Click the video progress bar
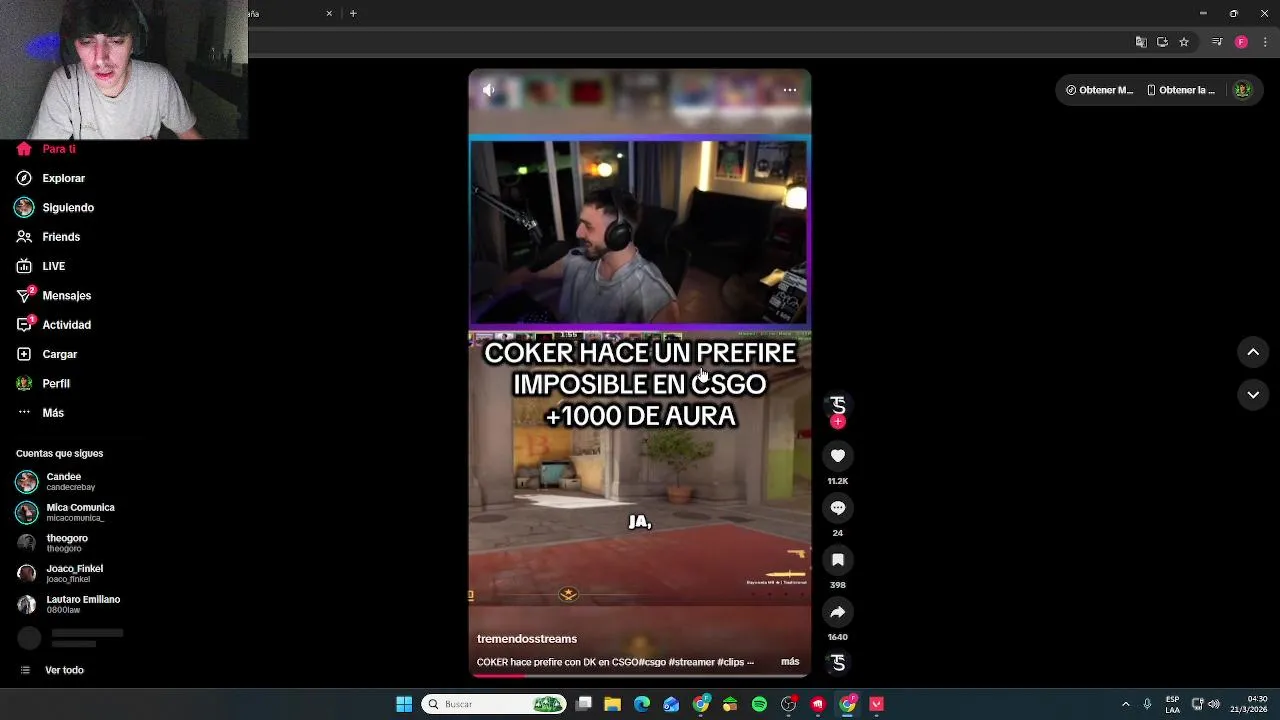 [640, 676]
